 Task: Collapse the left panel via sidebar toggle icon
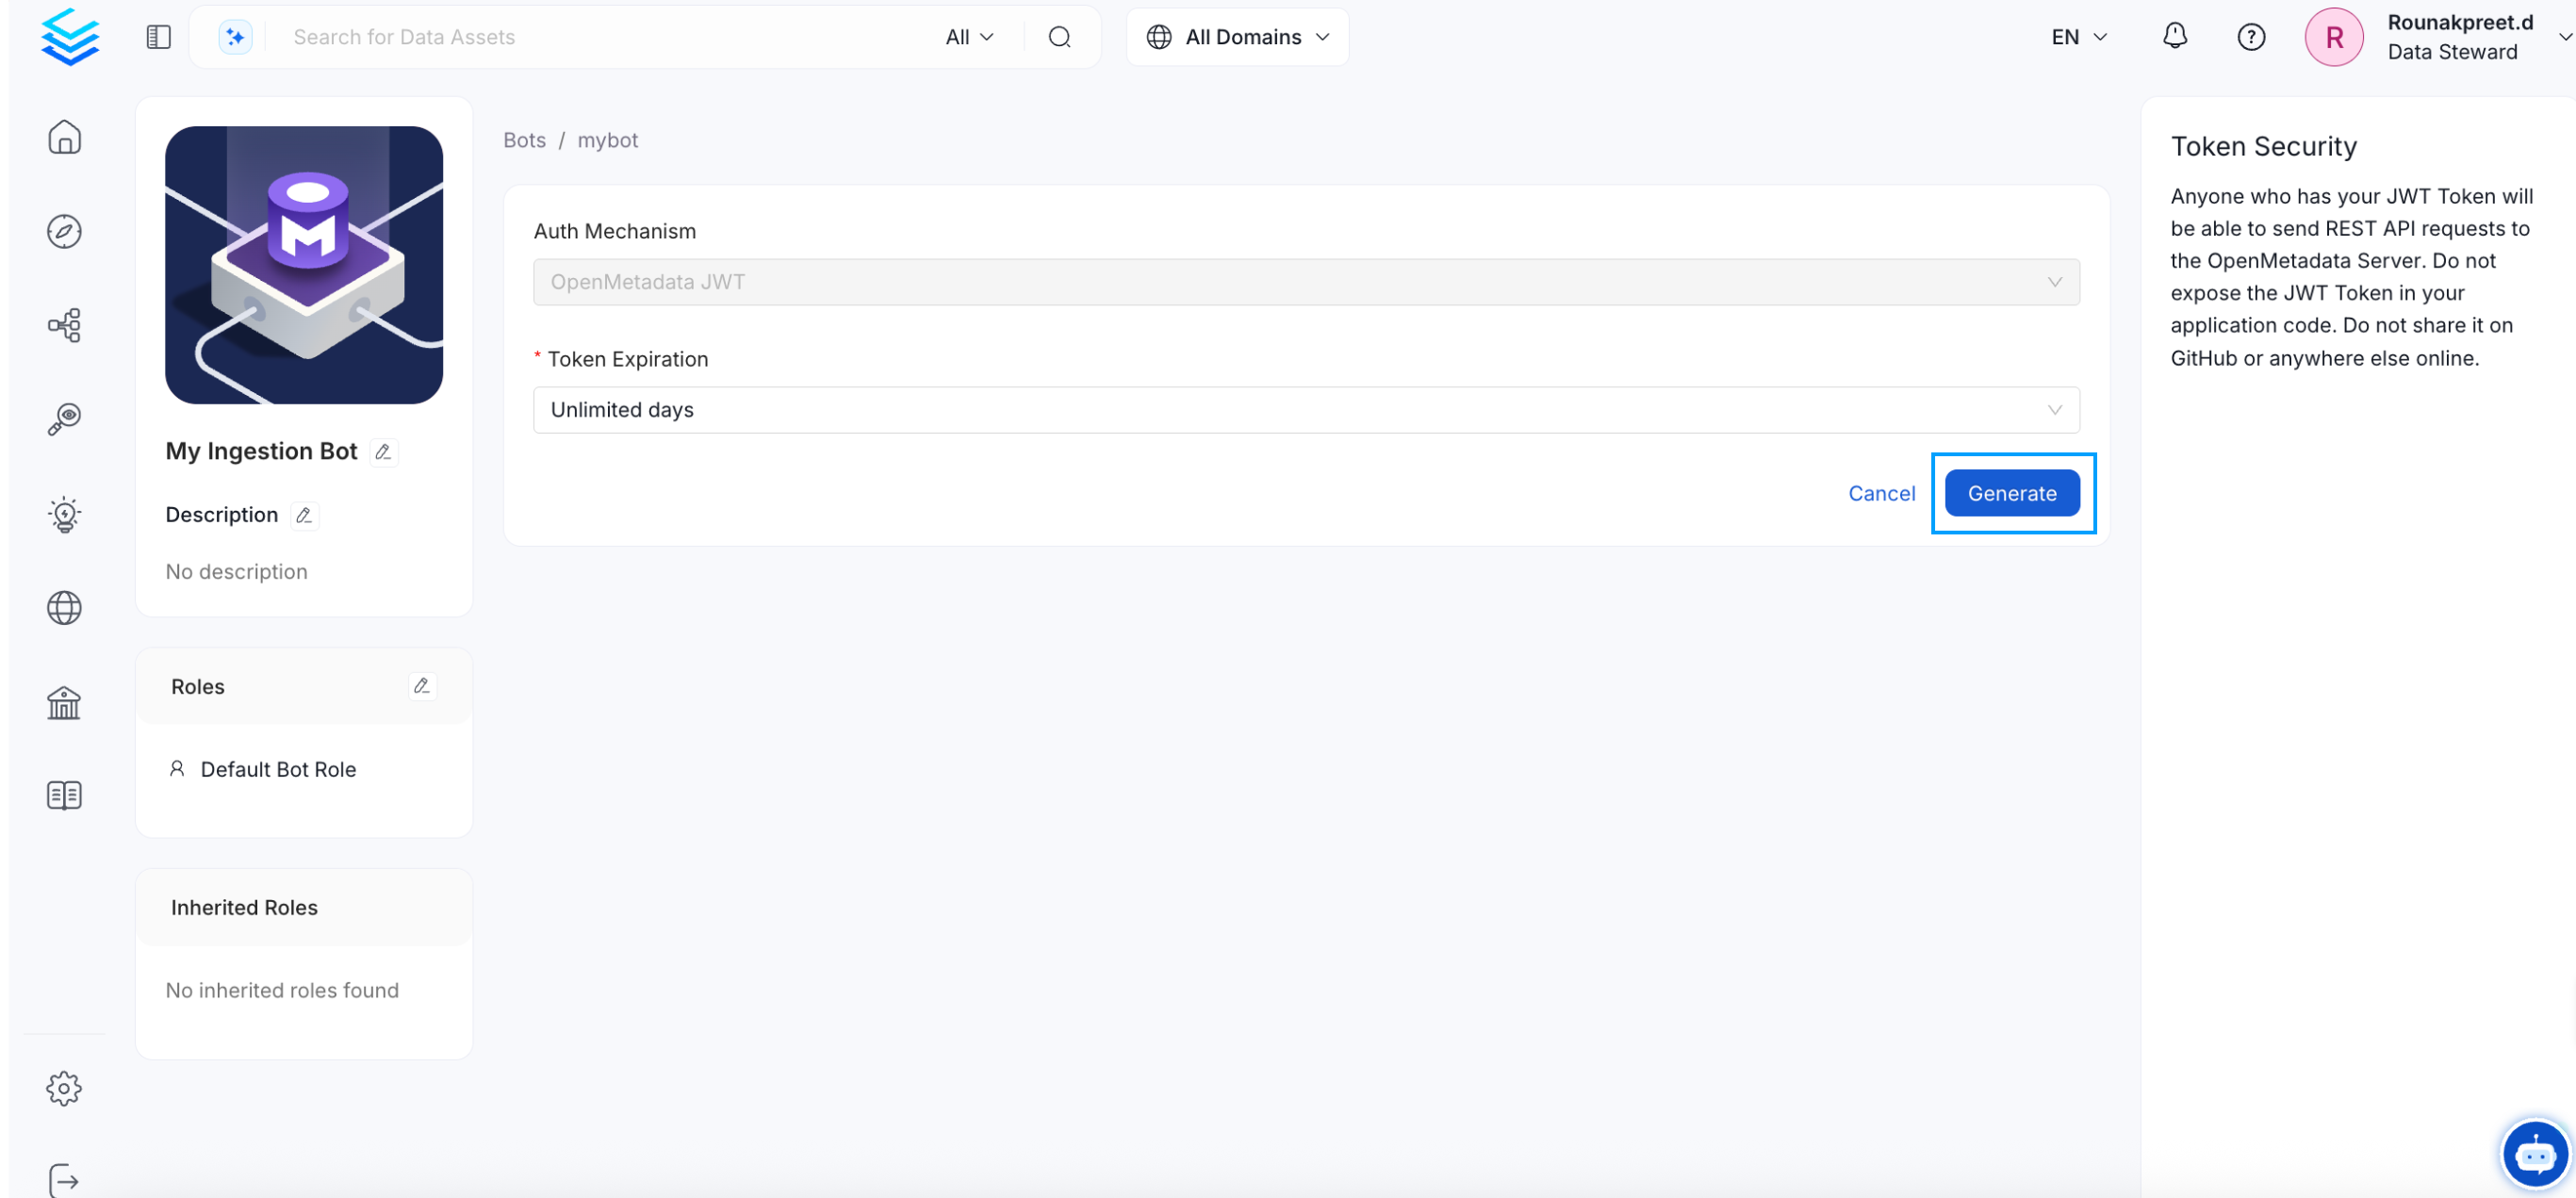point(157,36)
